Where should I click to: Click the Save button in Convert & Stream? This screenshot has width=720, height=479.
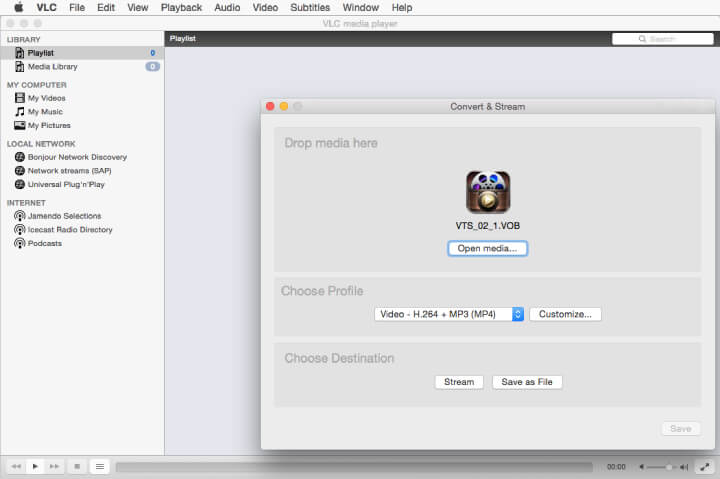click(x=681, y=428)
